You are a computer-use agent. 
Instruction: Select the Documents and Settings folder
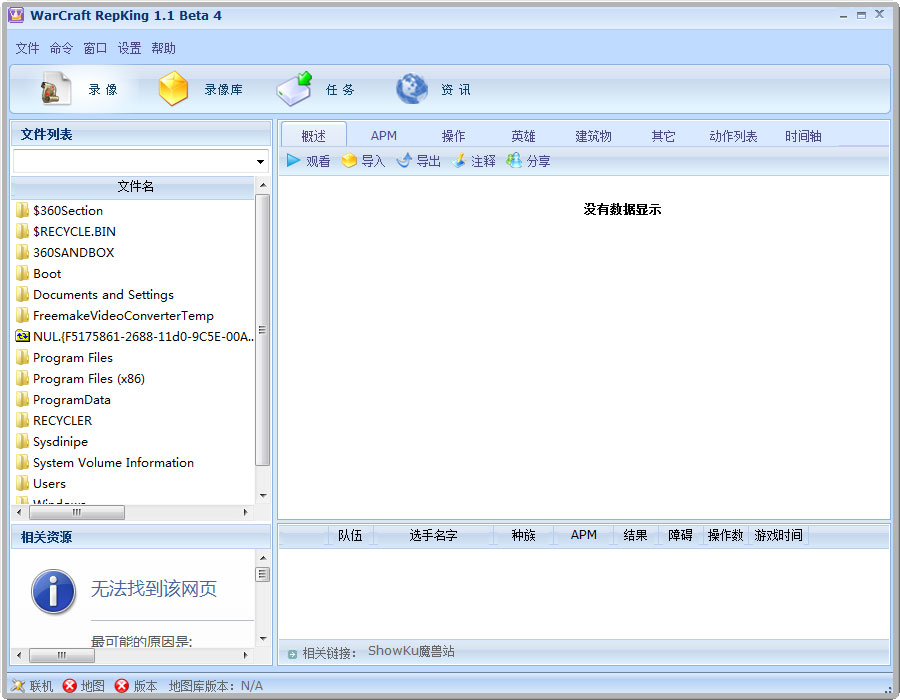point(103,295)
